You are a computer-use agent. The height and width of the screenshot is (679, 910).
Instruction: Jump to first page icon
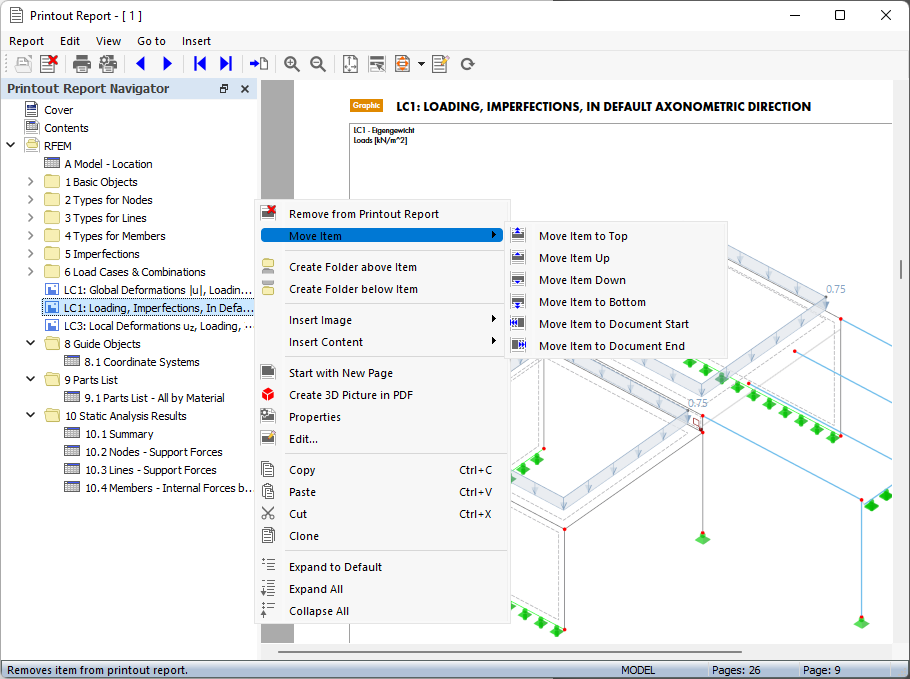(x=200, y=64)
